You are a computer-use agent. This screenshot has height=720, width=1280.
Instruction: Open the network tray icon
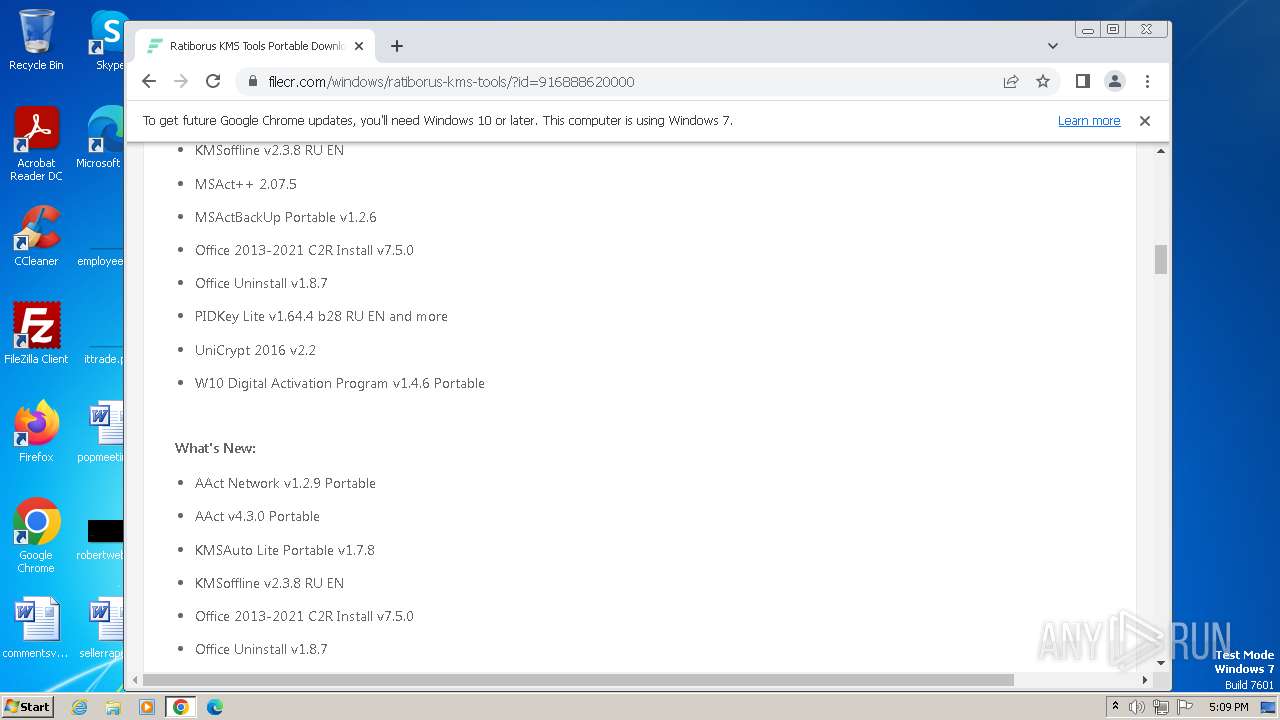click(x=1160, y=707)
